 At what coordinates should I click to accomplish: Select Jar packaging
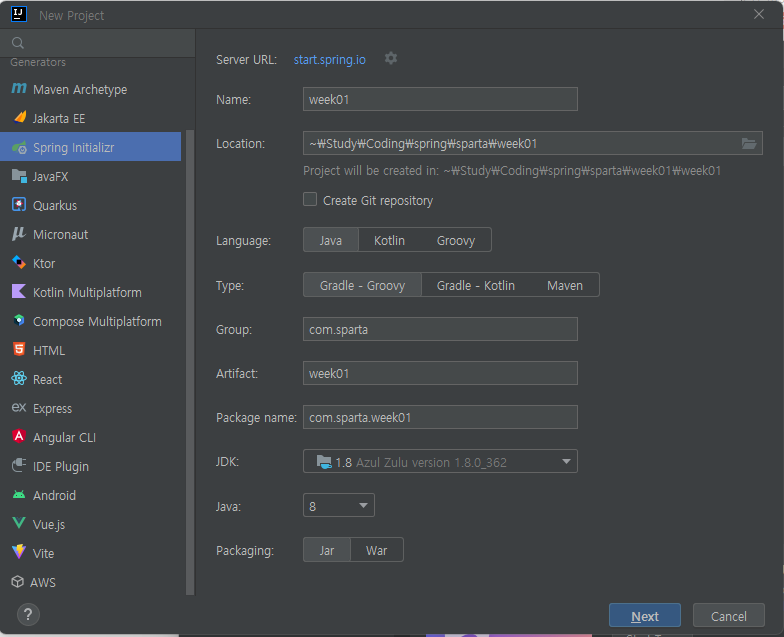[327, 550]
